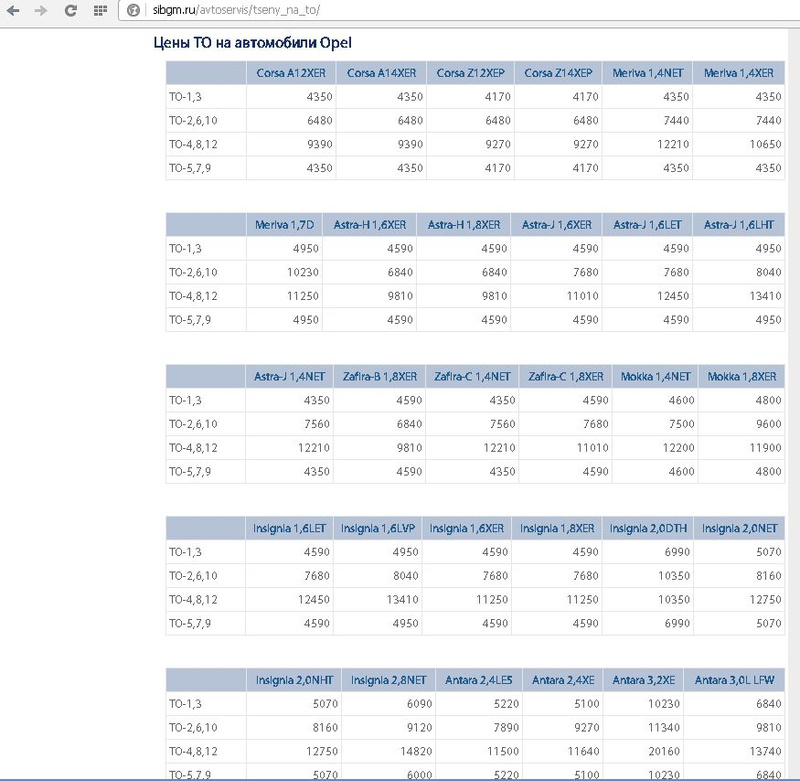The height and width of the screenshot is (781, 800).
Task: Select value 13410 under Astra-J 1,6LHT
Action: click(765, 296)
